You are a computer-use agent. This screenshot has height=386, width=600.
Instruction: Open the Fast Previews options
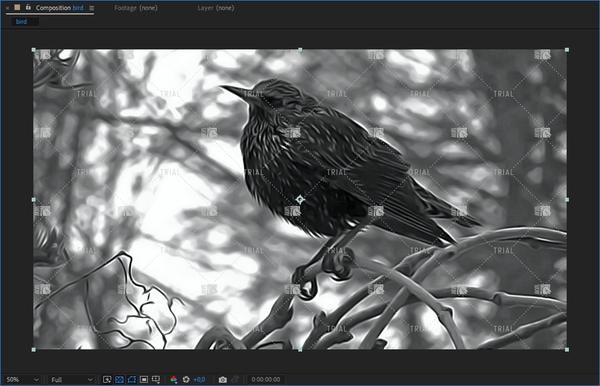107,379
